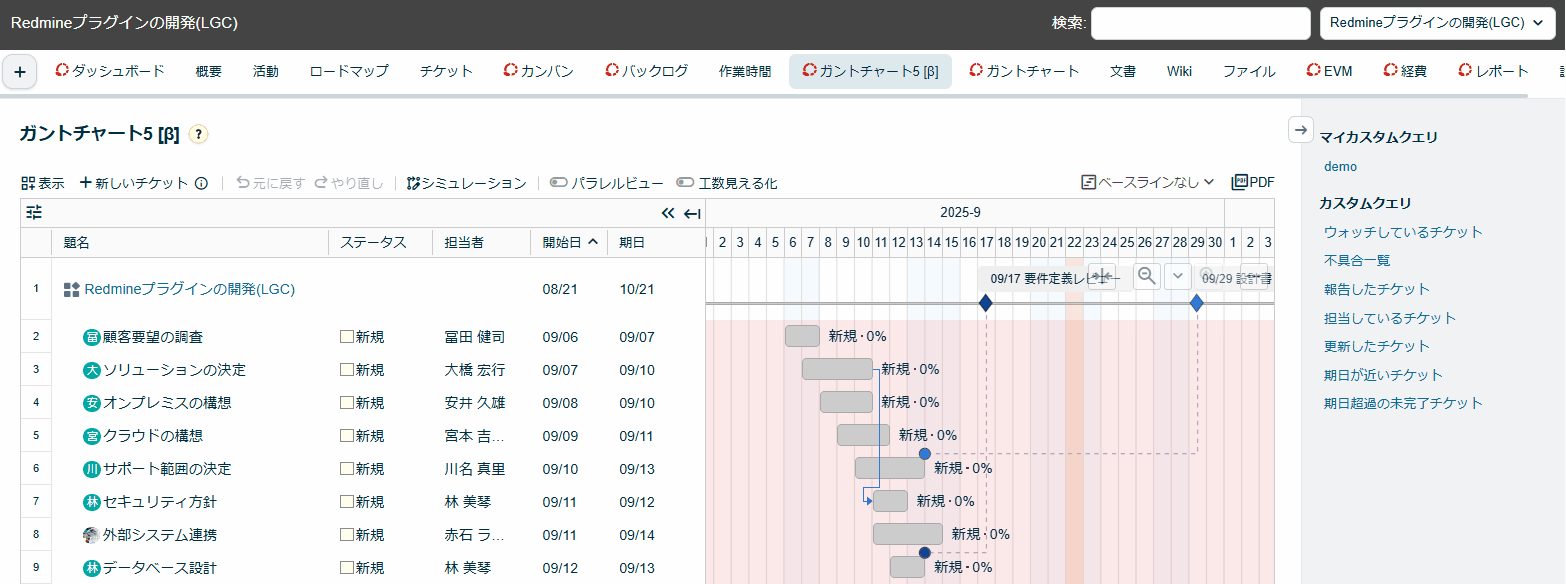
Task: Collapse the right sidebar with arrow button
Action: point(1300,129)
